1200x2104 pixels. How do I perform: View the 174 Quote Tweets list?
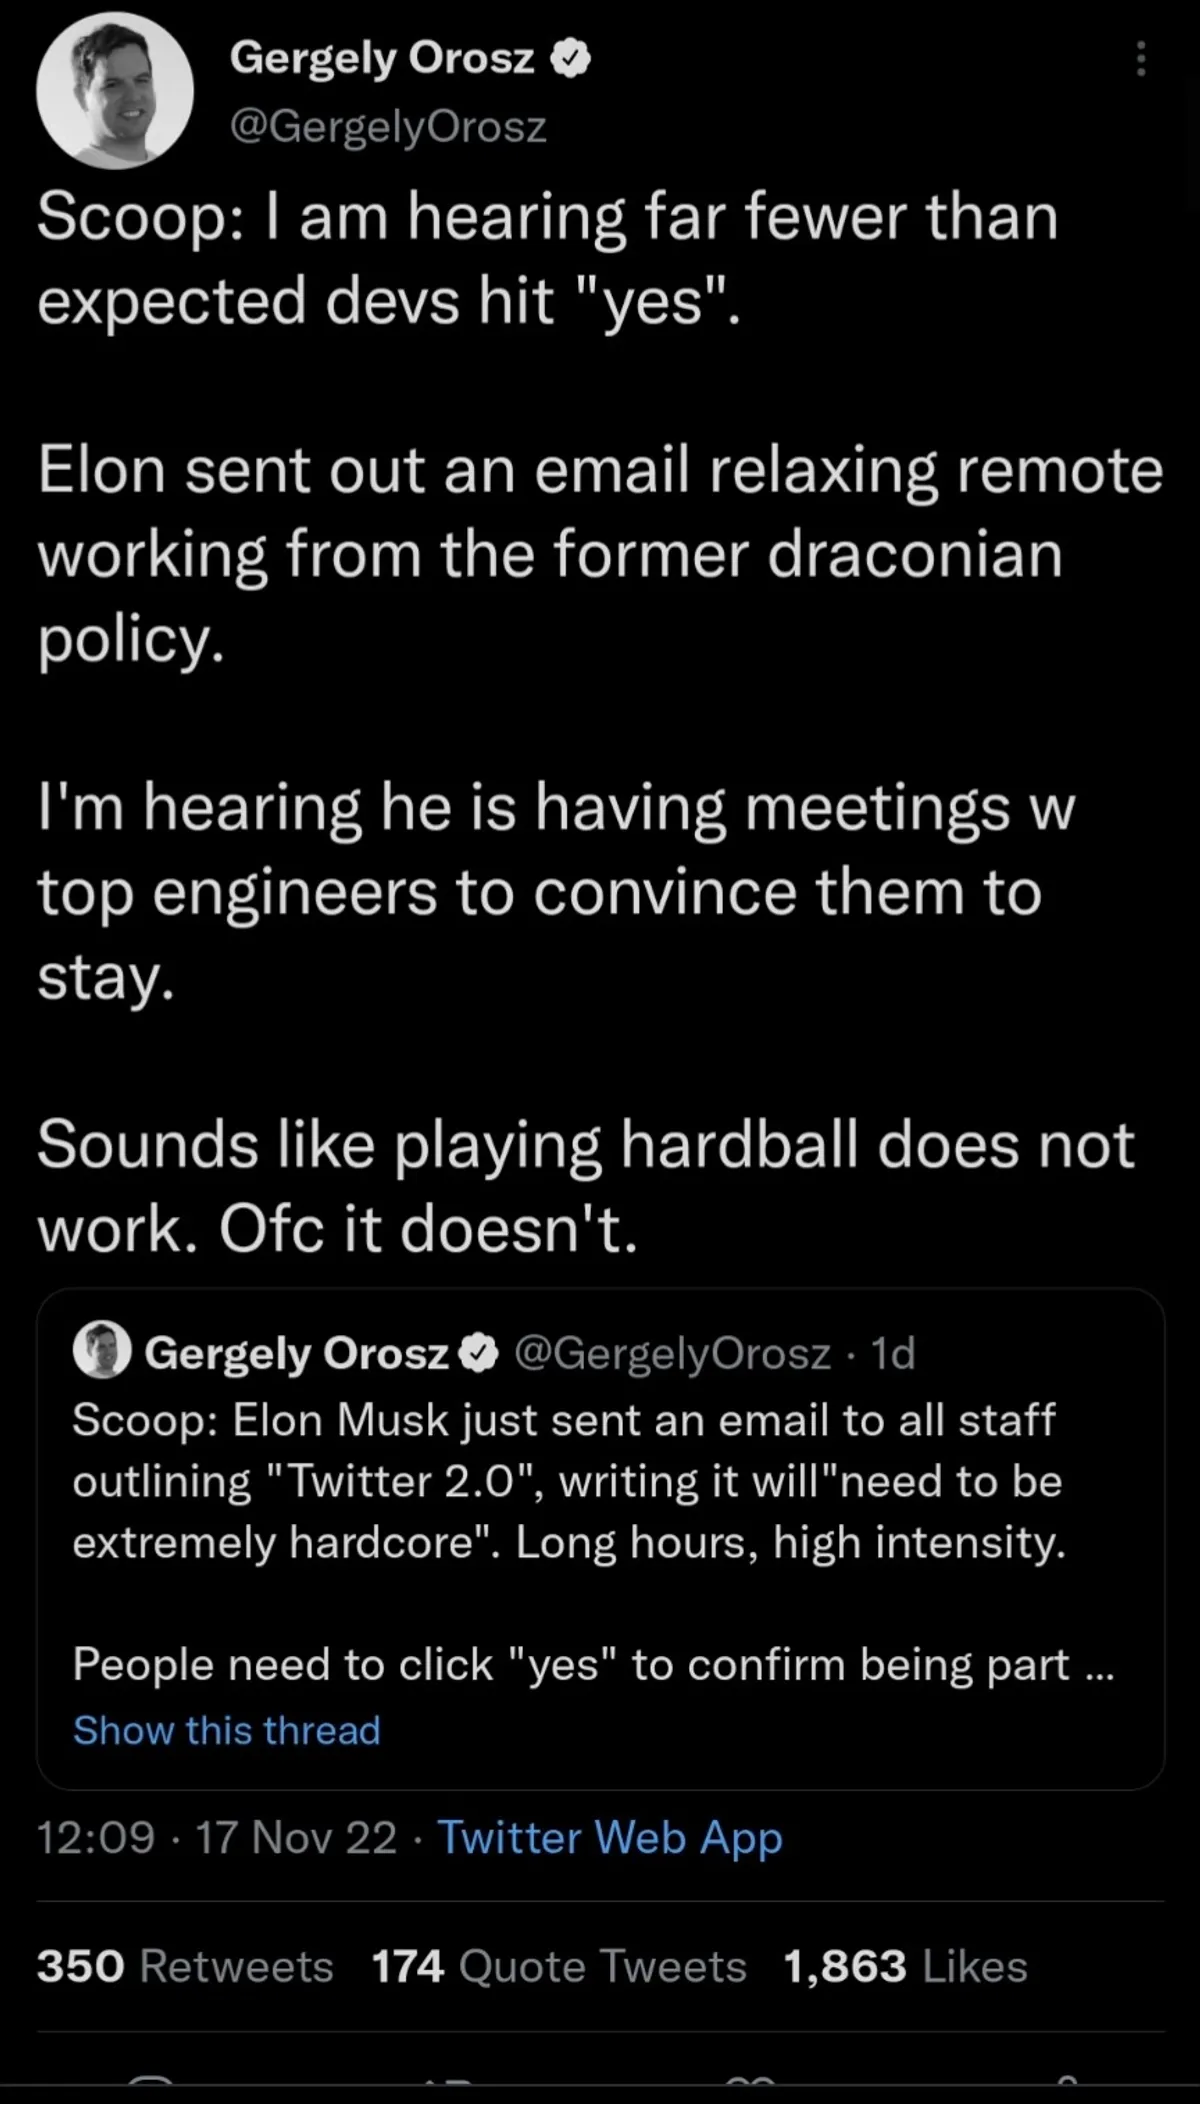pos(559,1967)
